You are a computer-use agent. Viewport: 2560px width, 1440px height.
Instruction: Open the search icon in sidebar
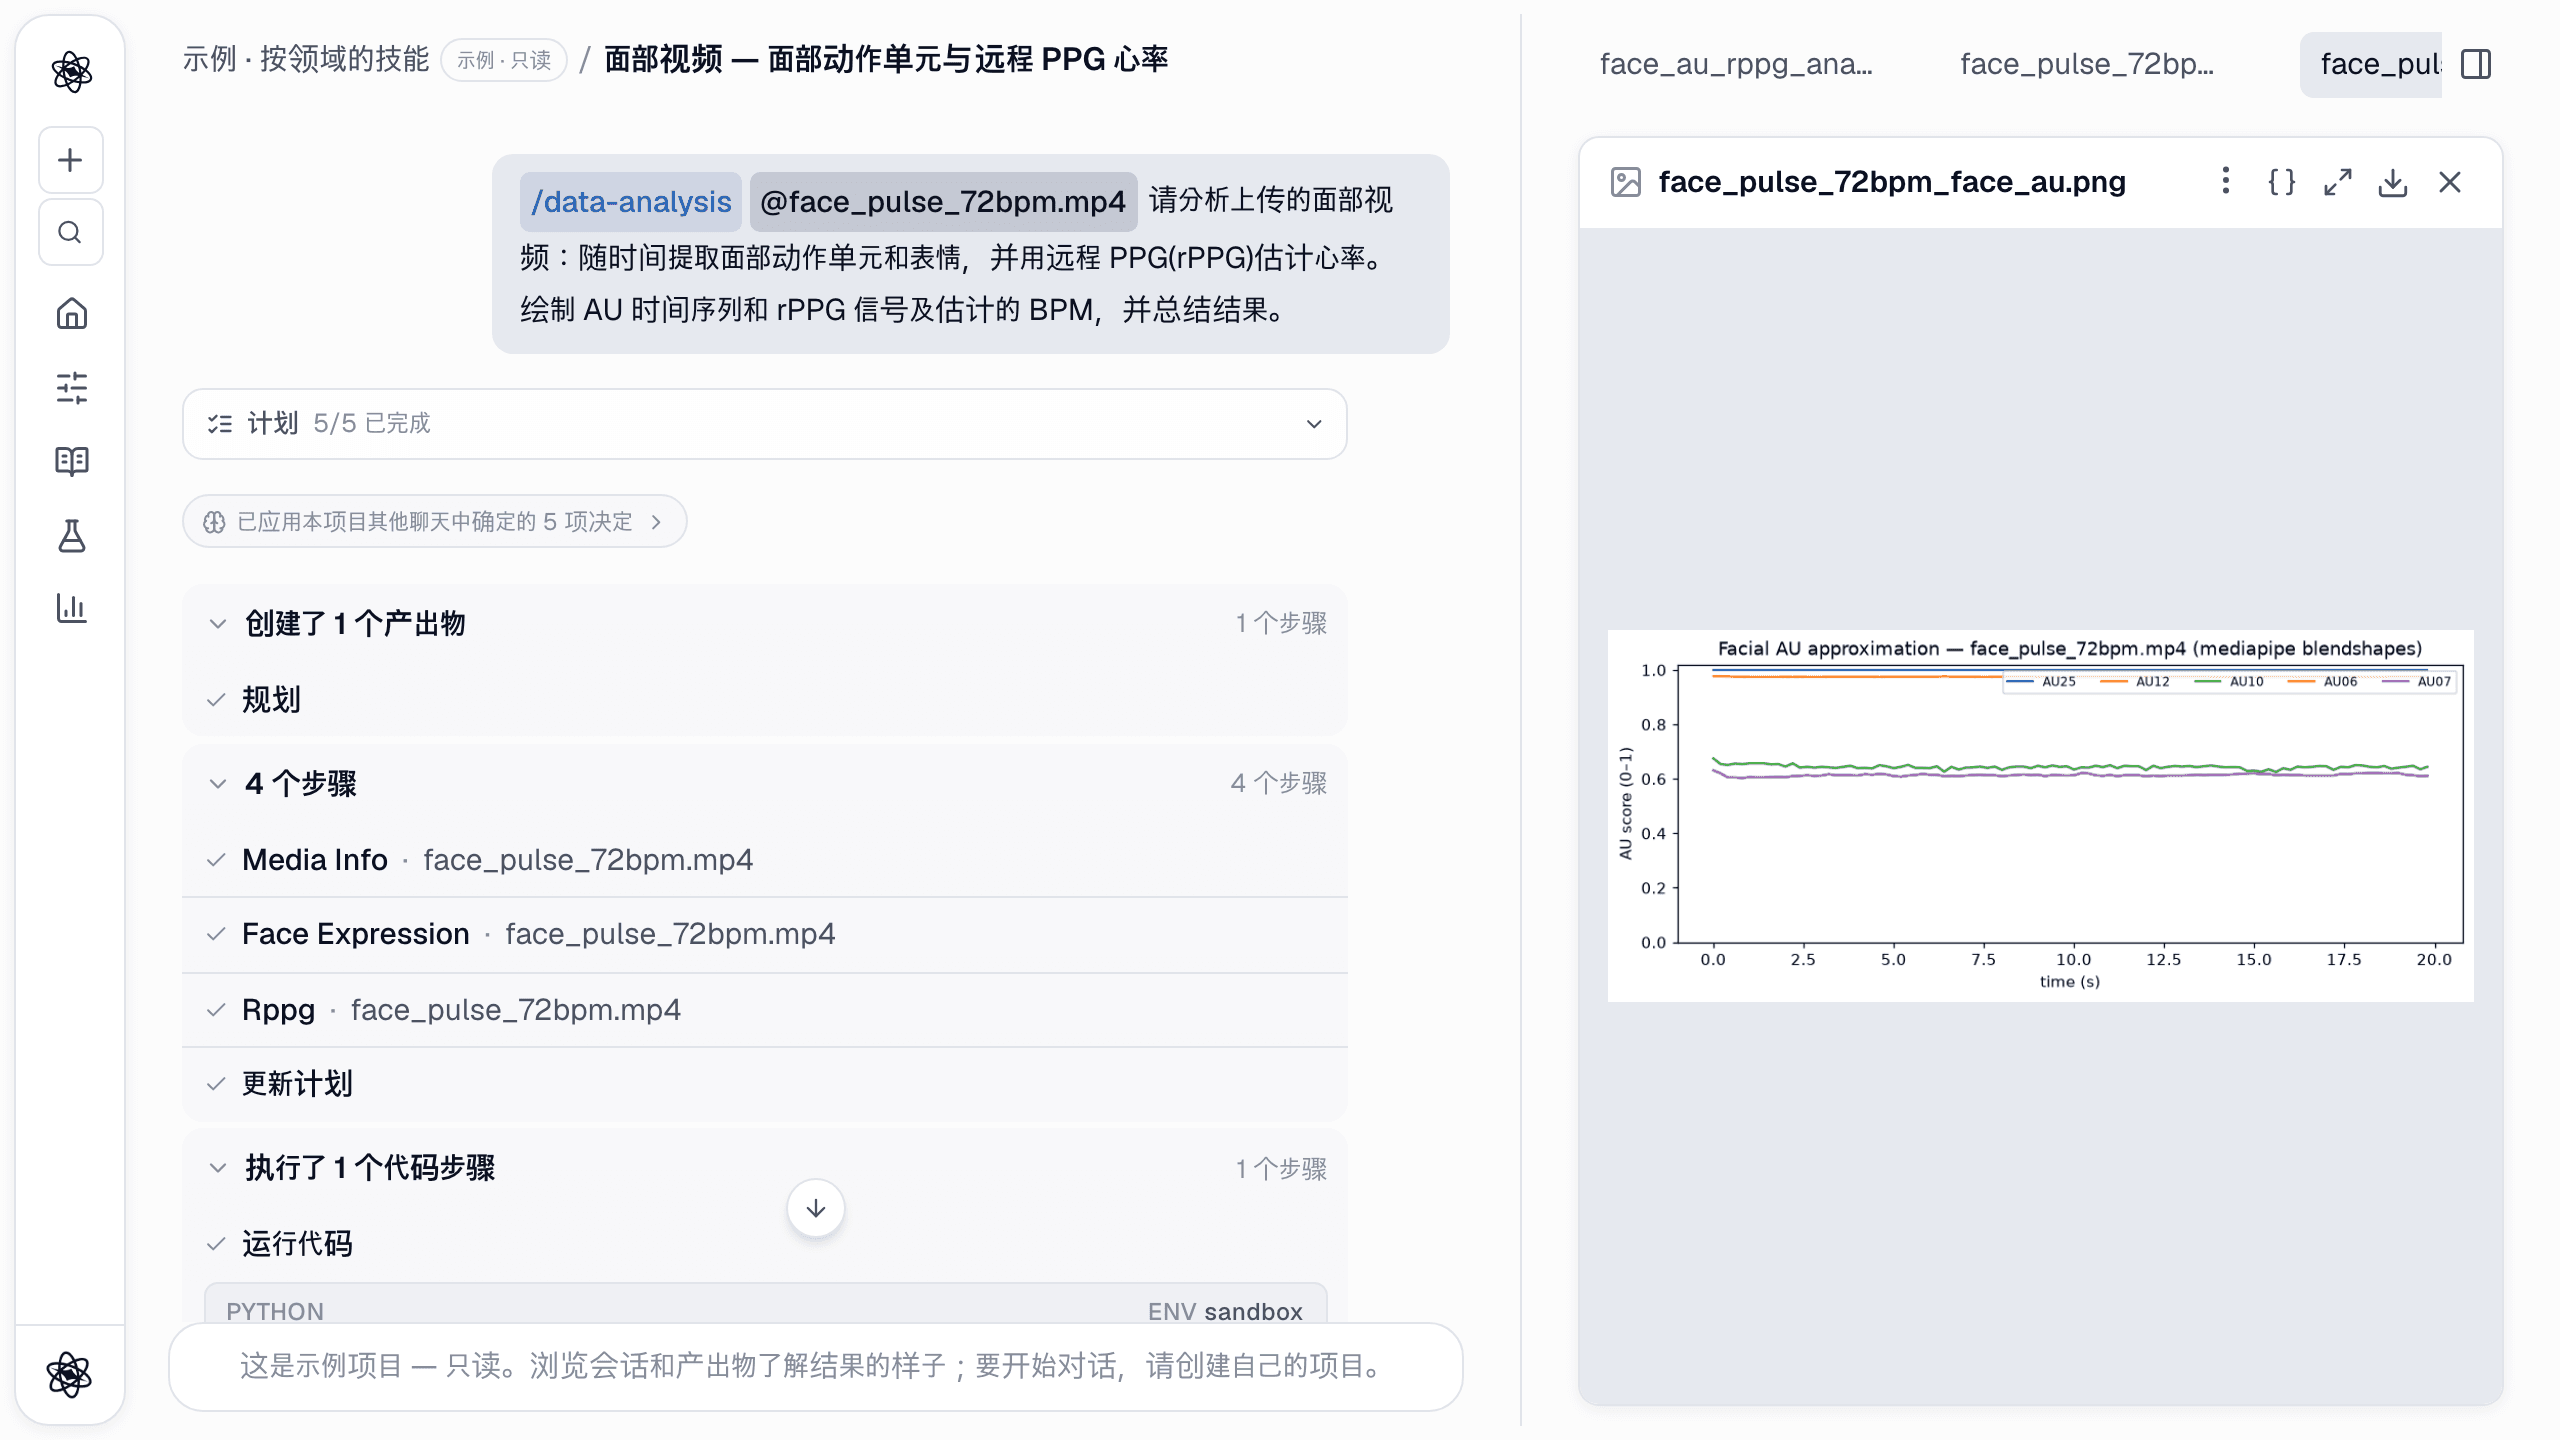coord(70,232)
